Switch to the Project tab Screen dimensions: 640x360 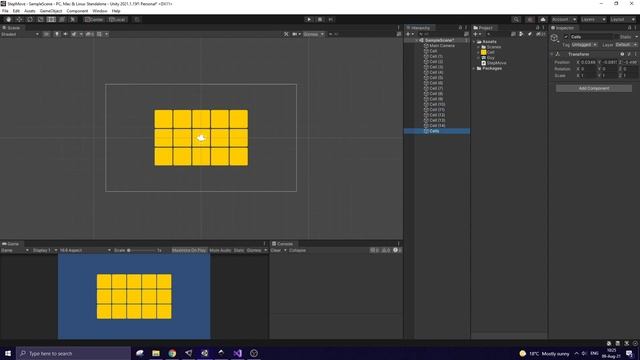coord(483,28)
